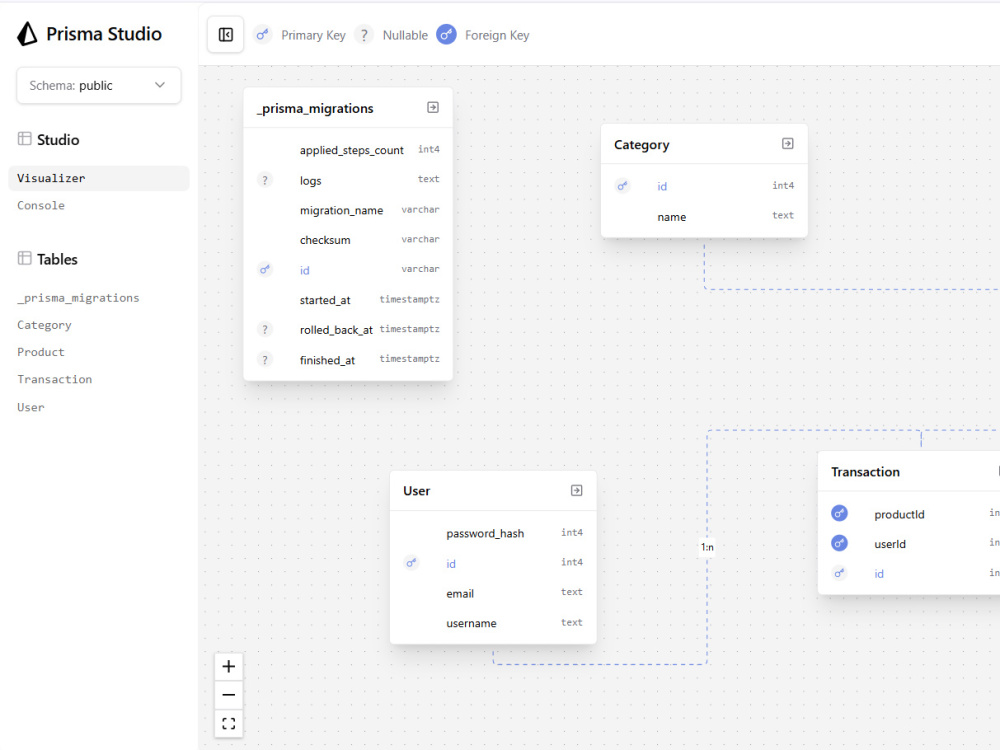Click the User table header title

coord(416,491)
